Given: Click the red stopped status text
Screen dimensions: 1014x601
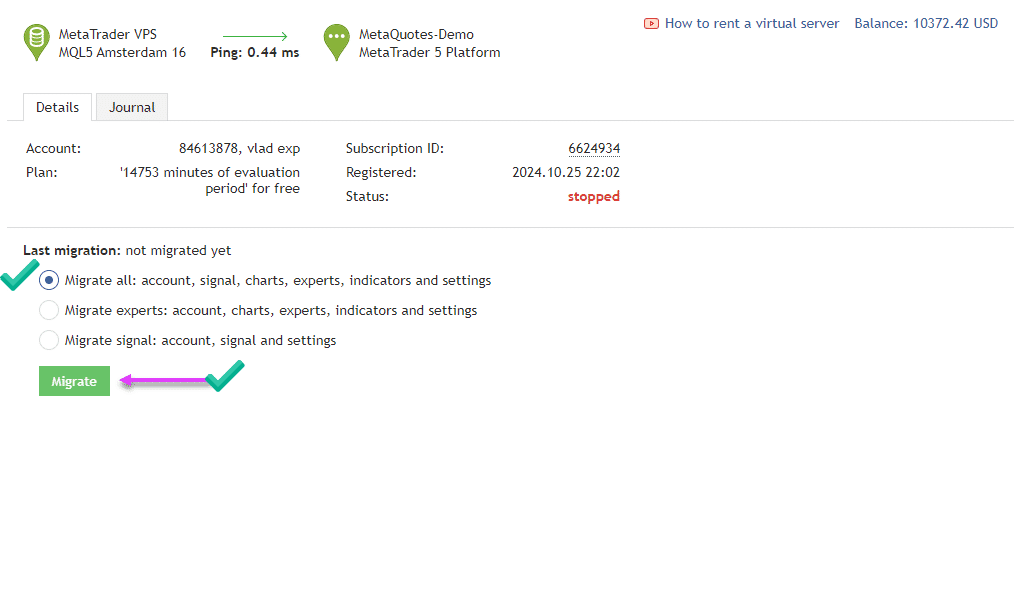Looking at the screenshot, I should click(x=594, y=196).
